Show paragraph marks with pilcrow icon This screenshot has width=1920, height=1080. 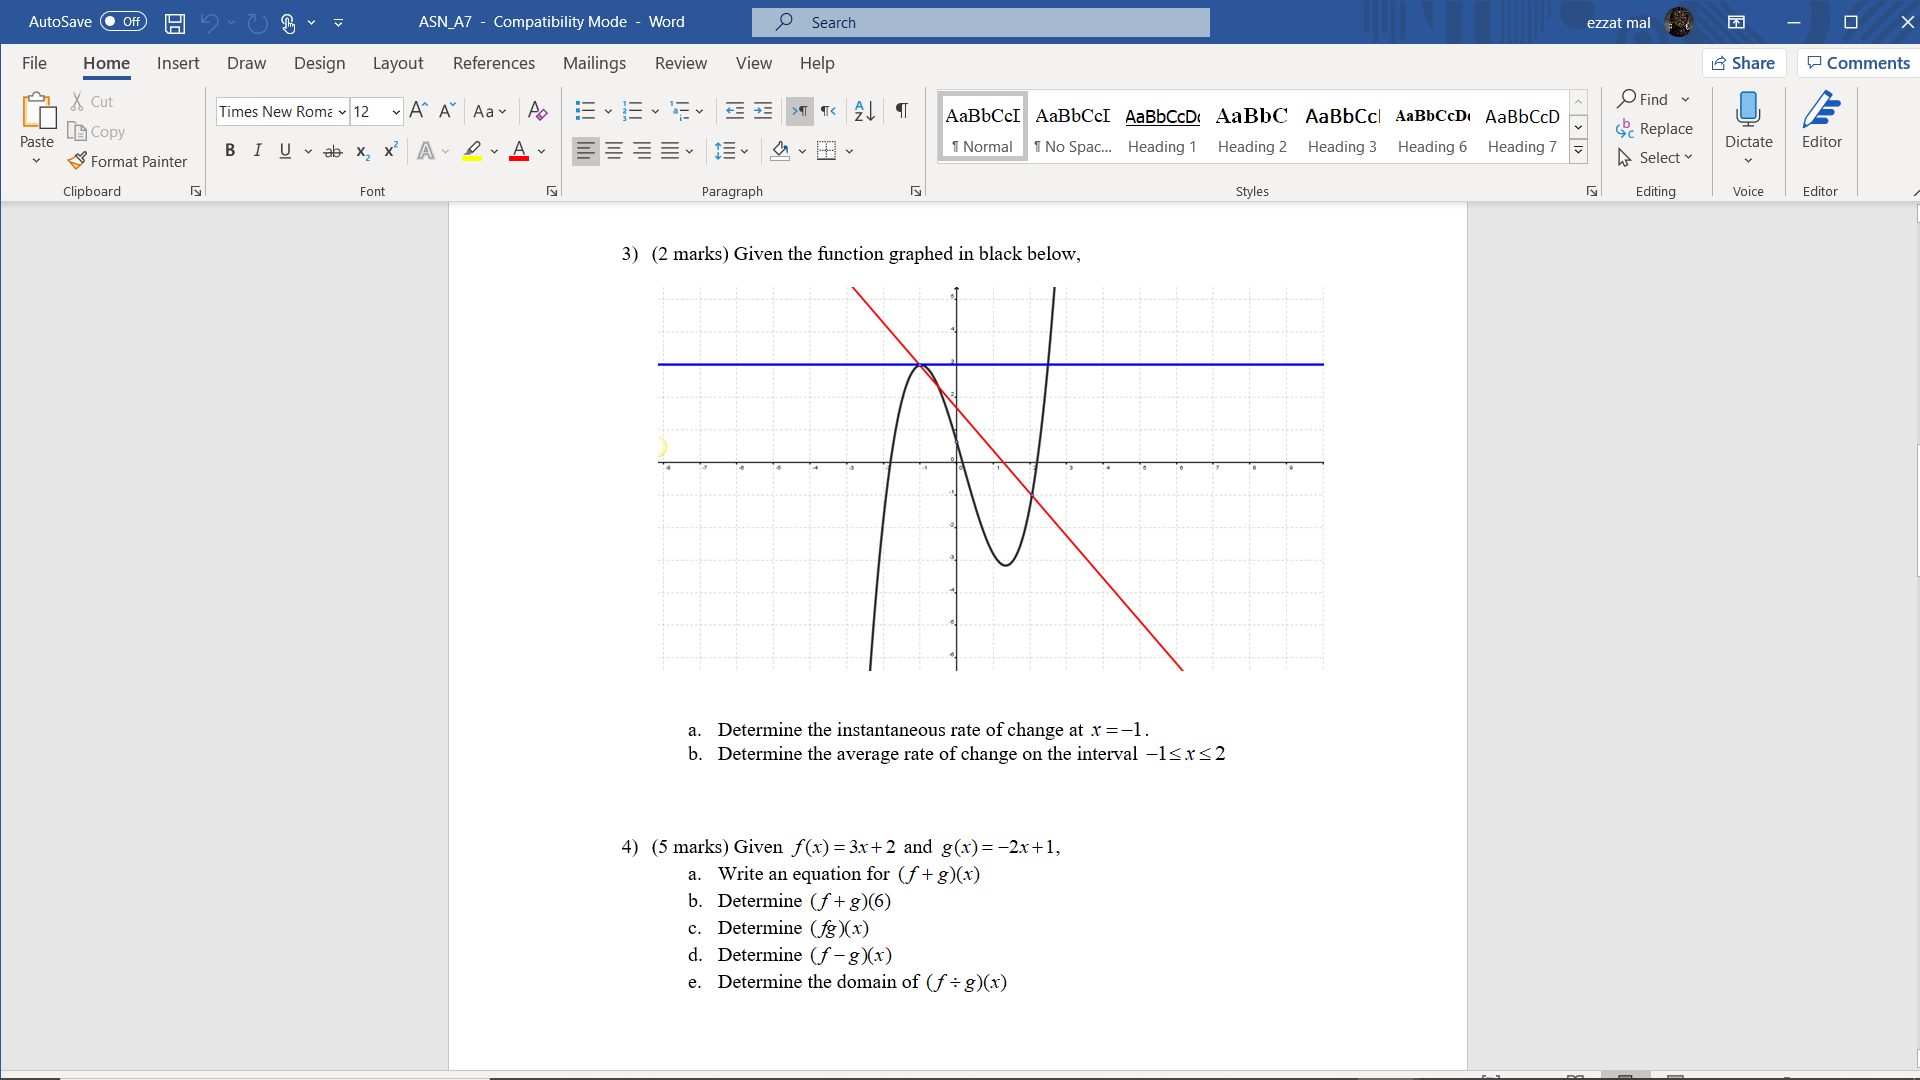pyautogui.click(x=902, y=111)
